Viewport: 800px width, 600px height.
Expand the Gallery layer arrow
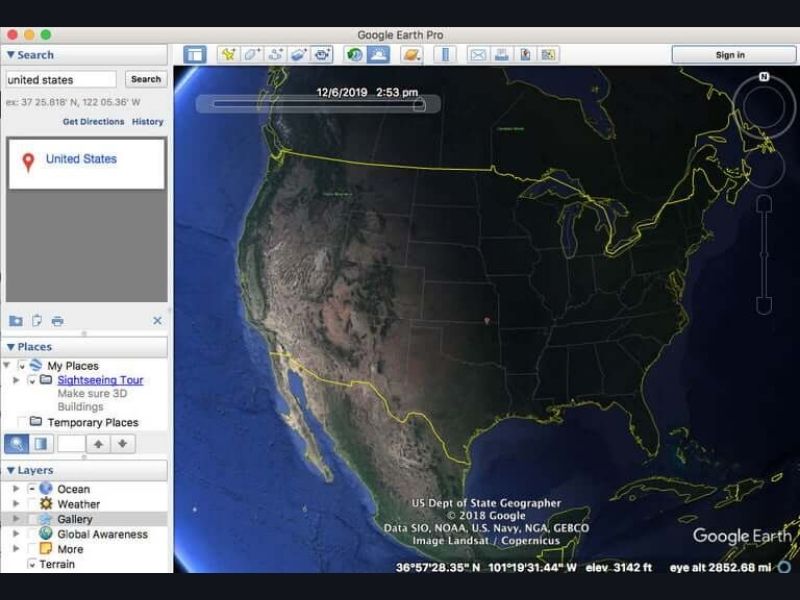[16, 519]
